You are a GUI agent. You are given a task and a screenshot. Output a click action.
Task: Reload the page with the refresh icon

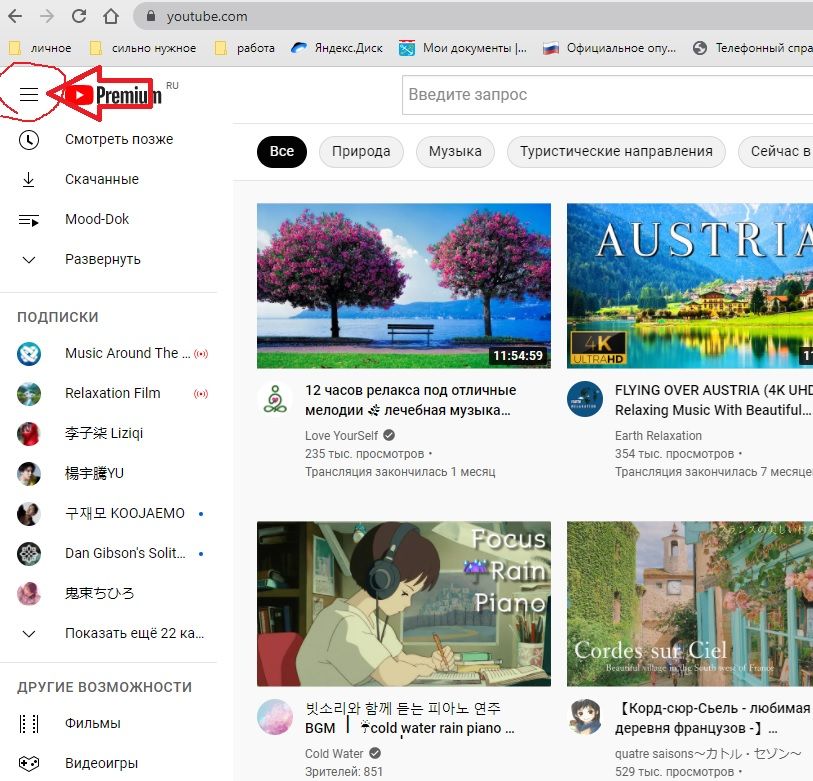[79, 17]
